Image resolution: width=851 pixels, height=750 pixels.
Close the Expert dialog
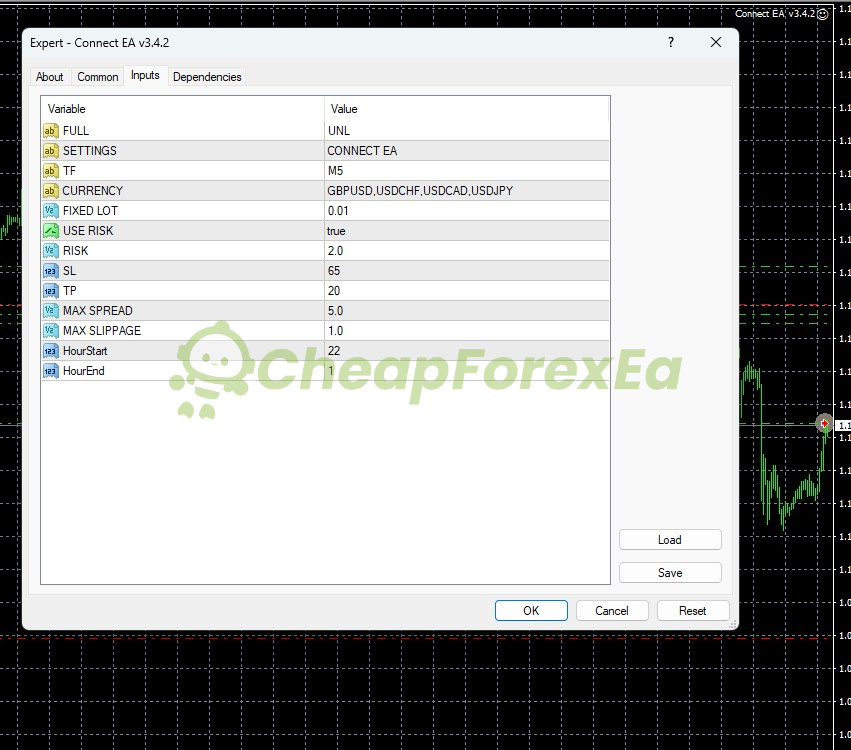tap(716, 42)
